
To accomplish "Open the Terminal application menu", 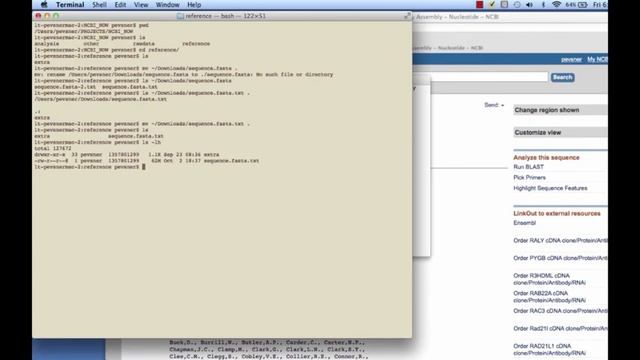I will [x=70, y=5].
